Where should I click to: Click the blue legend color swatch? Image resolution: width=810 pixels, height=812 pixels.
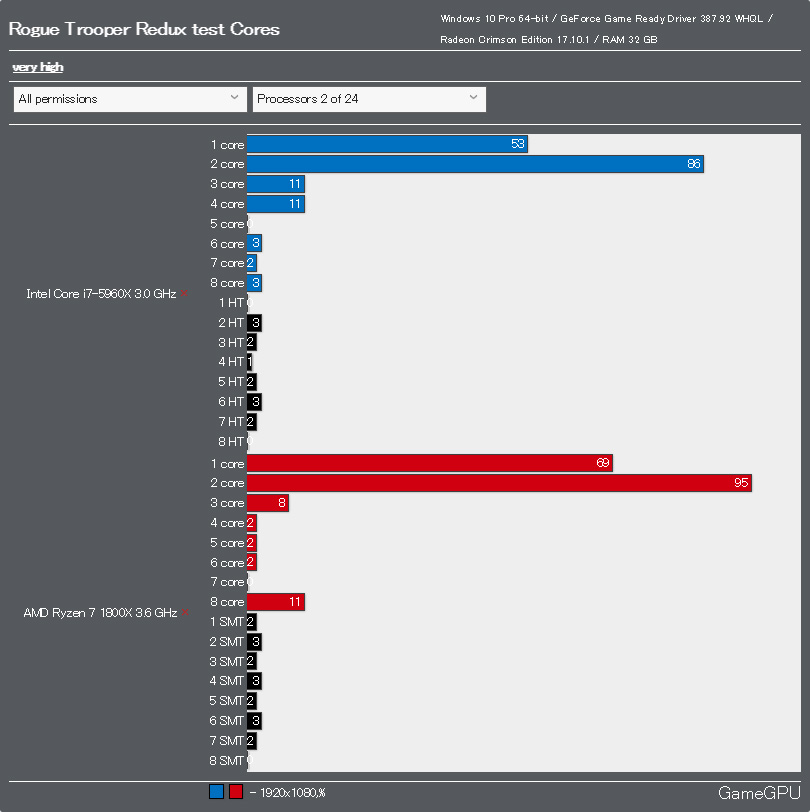click(217, 792)
